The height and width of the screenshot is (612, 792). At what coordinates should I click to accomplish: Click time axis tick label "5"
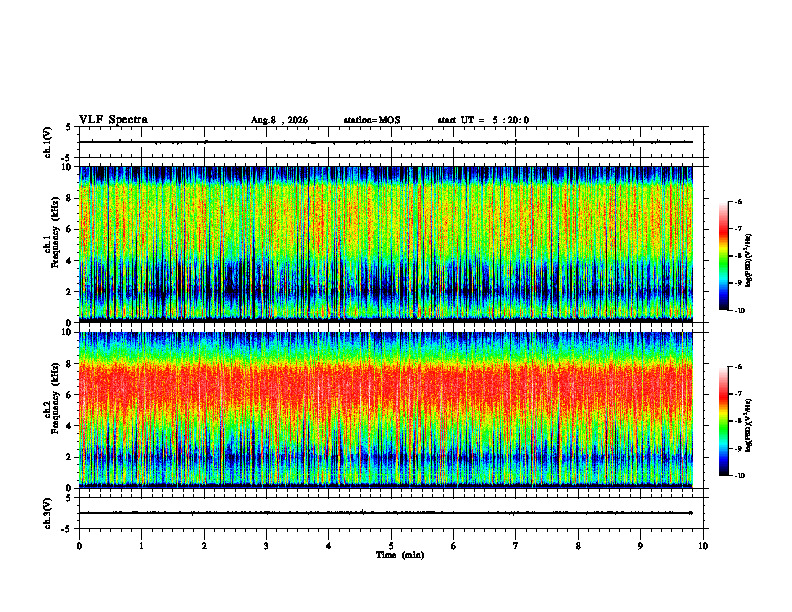tap(391, 546)
